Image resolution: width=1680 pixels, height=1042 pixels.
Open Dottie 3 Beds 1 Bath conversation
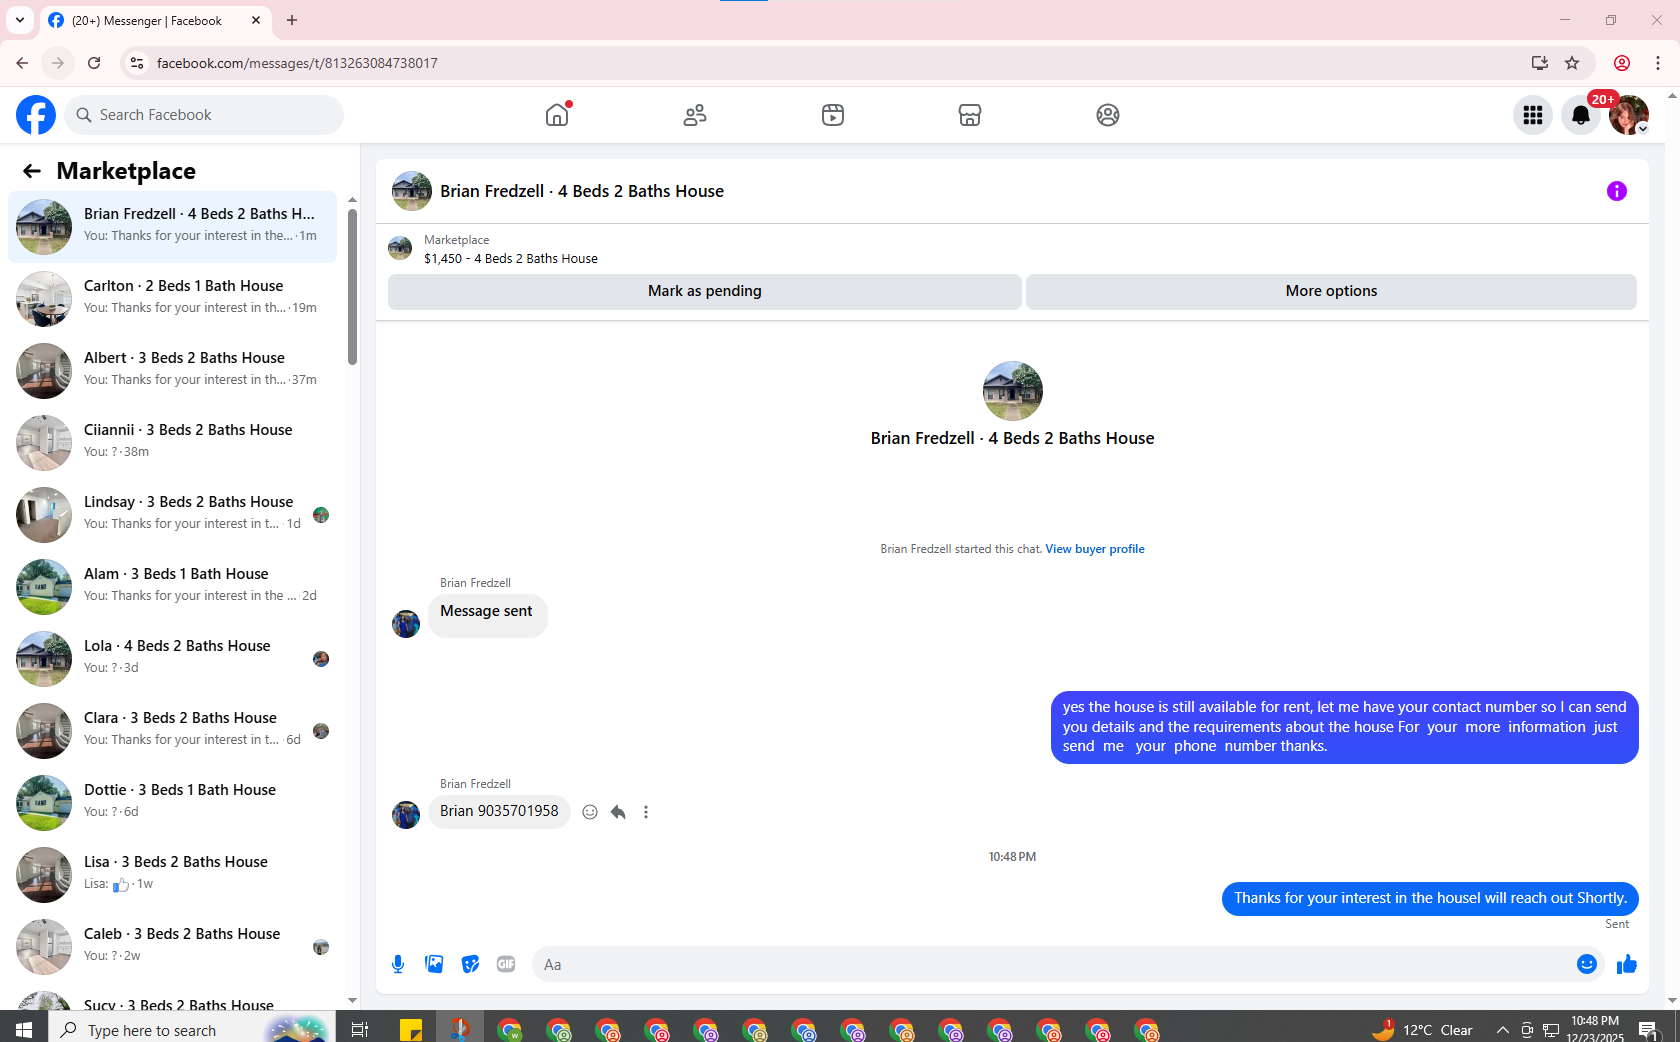point(172,801)
